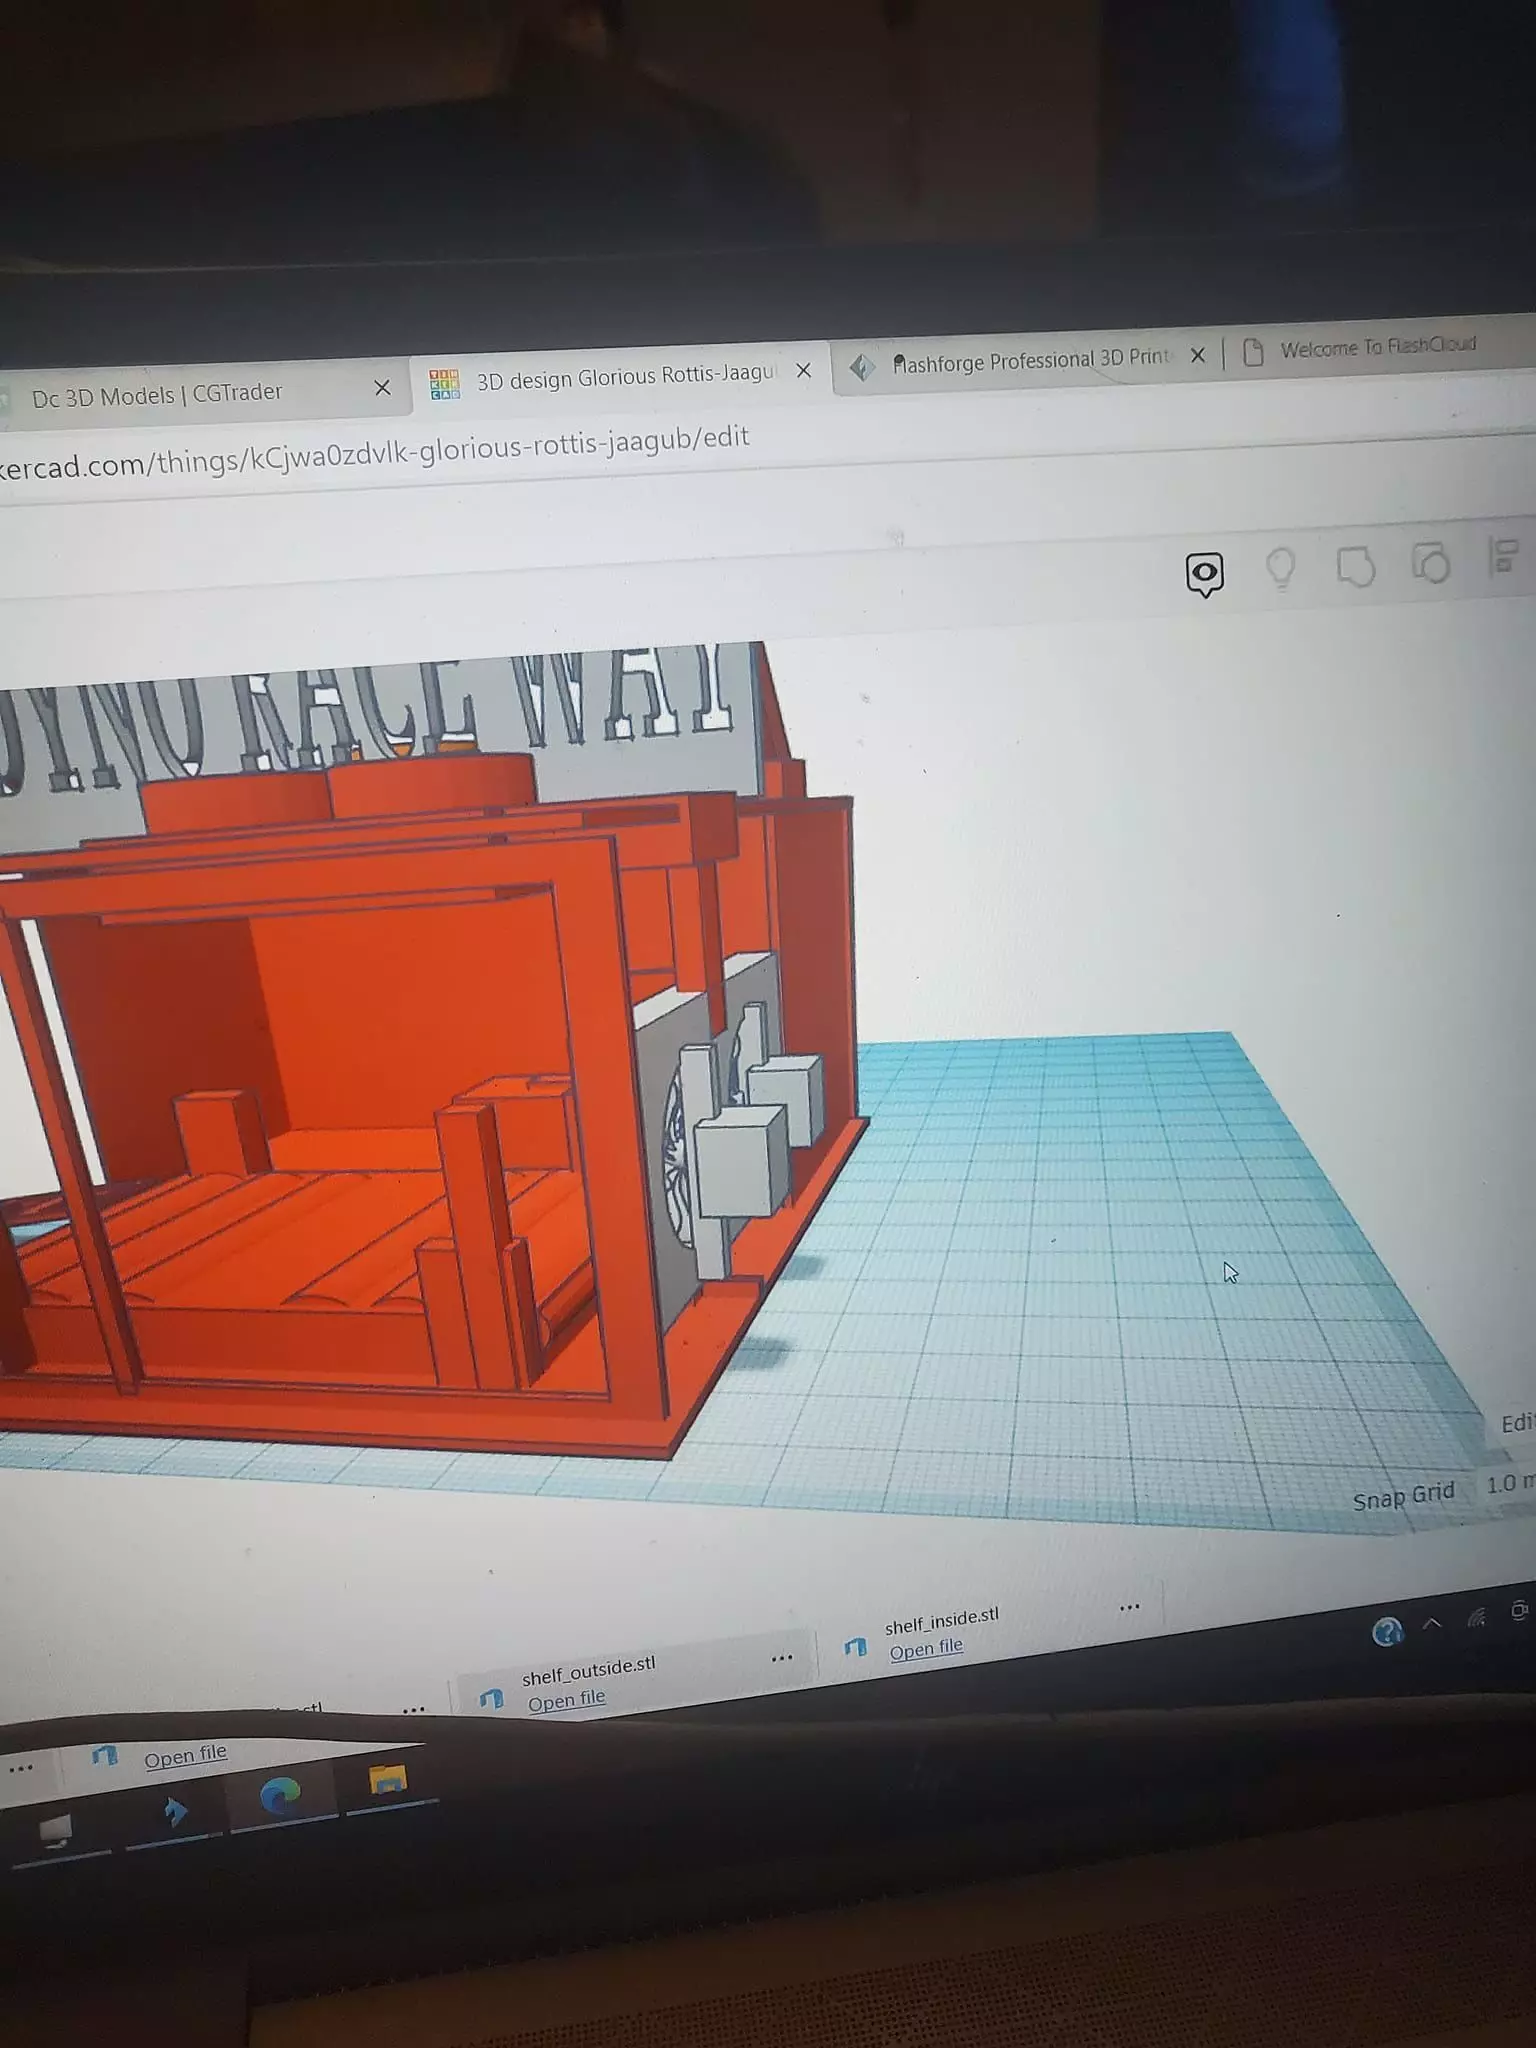Click the leftmost Open file link
This screenshot has width=1536, height=2048.
(x=185, y=1757)
